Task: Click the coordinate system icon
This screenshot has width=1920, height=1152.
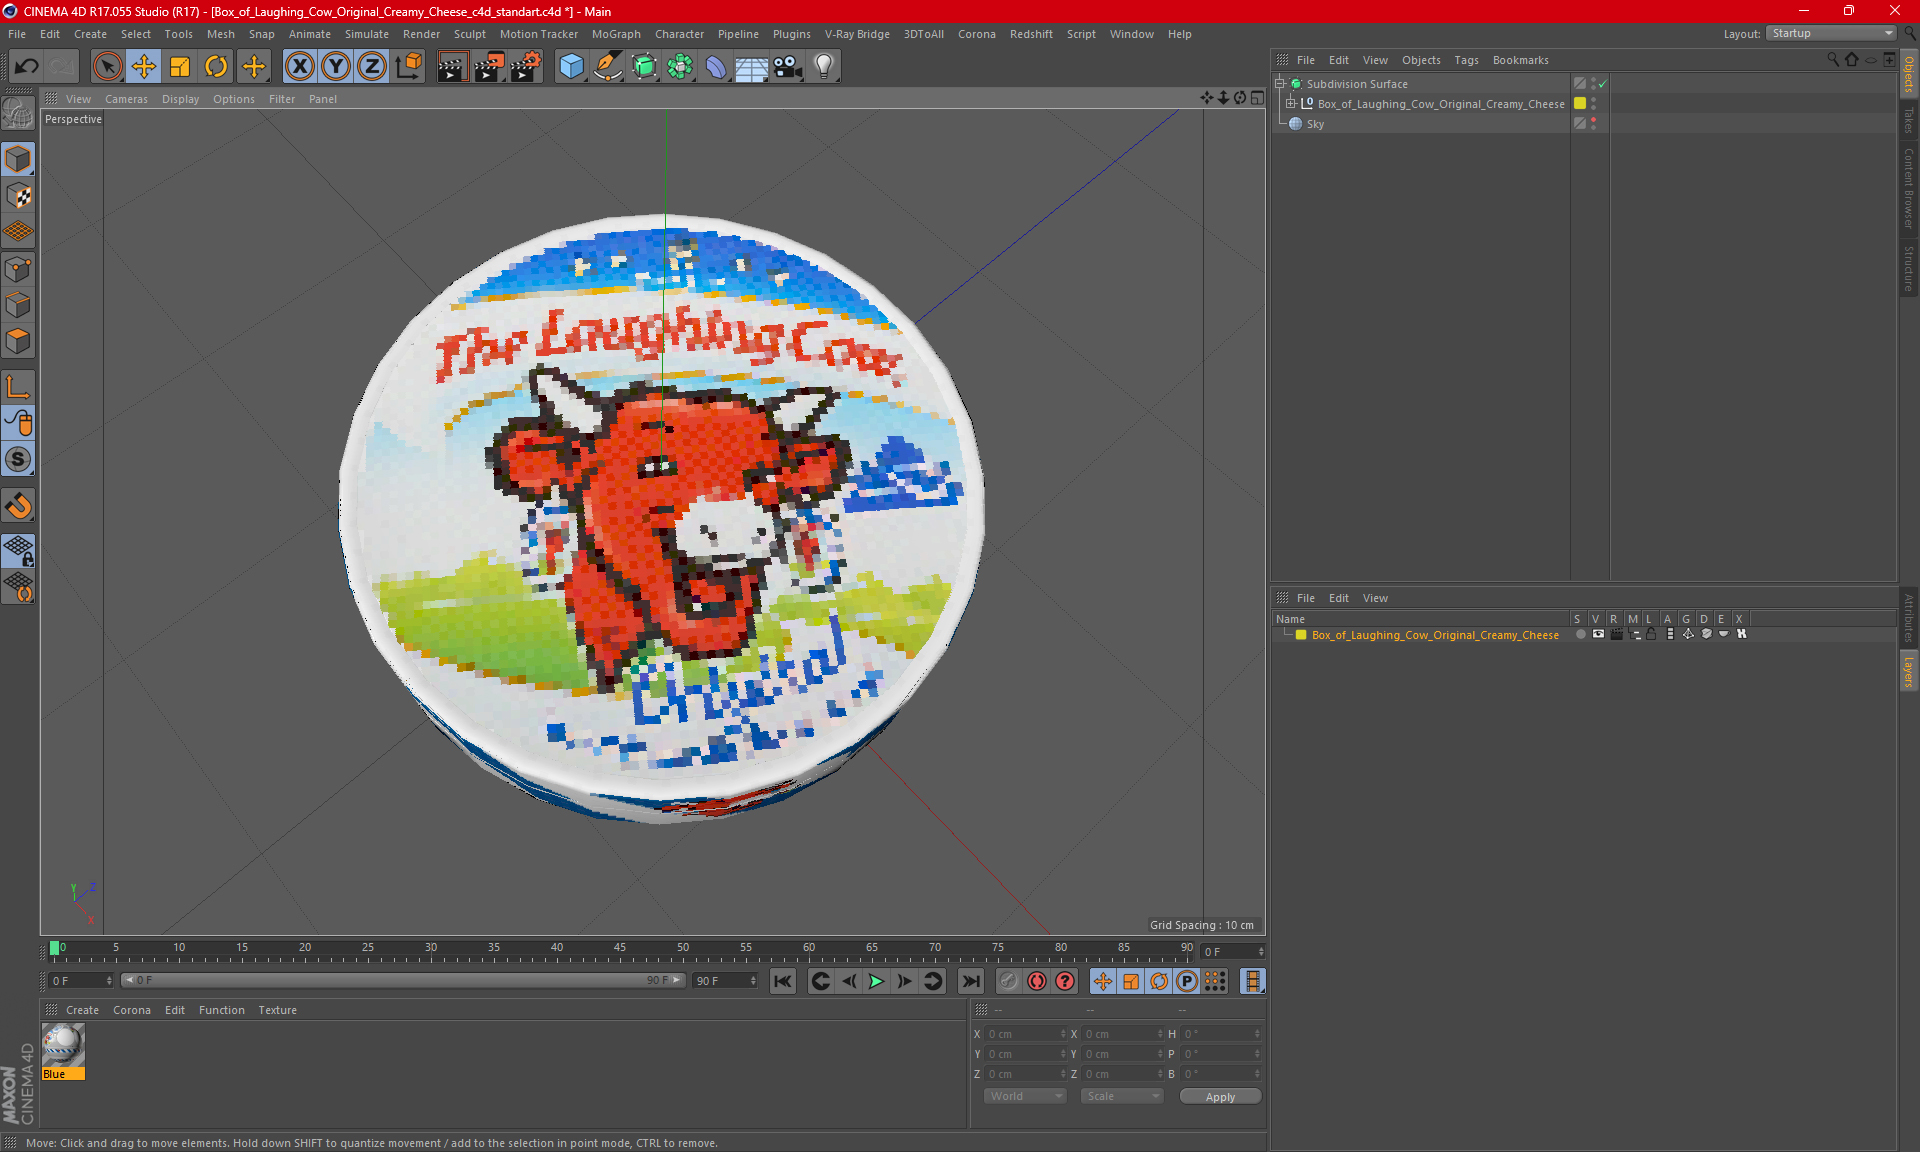Action: coord(408,67)
